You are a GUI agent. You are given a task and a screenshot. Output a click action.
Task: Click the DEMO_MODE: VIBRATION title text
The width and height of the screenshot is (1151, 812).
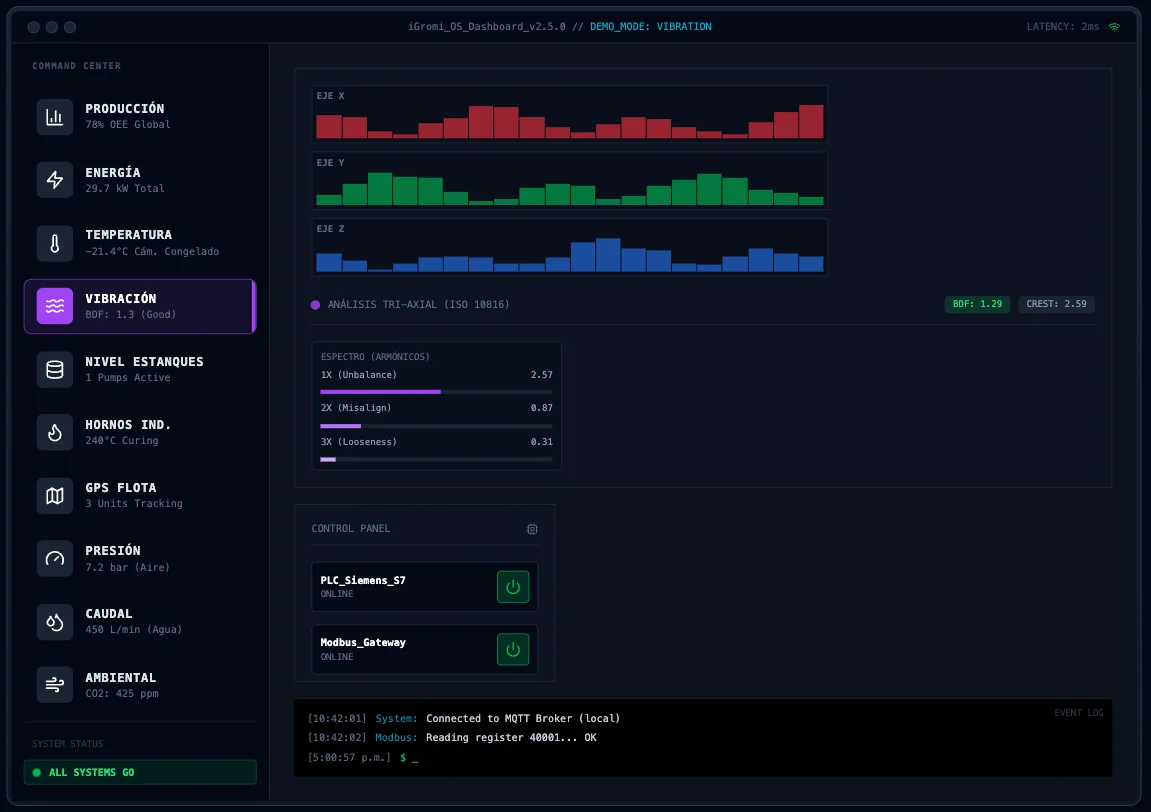650,26
